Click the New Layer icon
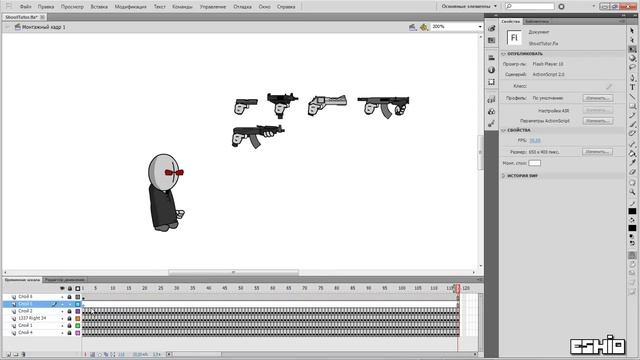Viewport: 640px width, 360px height. 9,354
